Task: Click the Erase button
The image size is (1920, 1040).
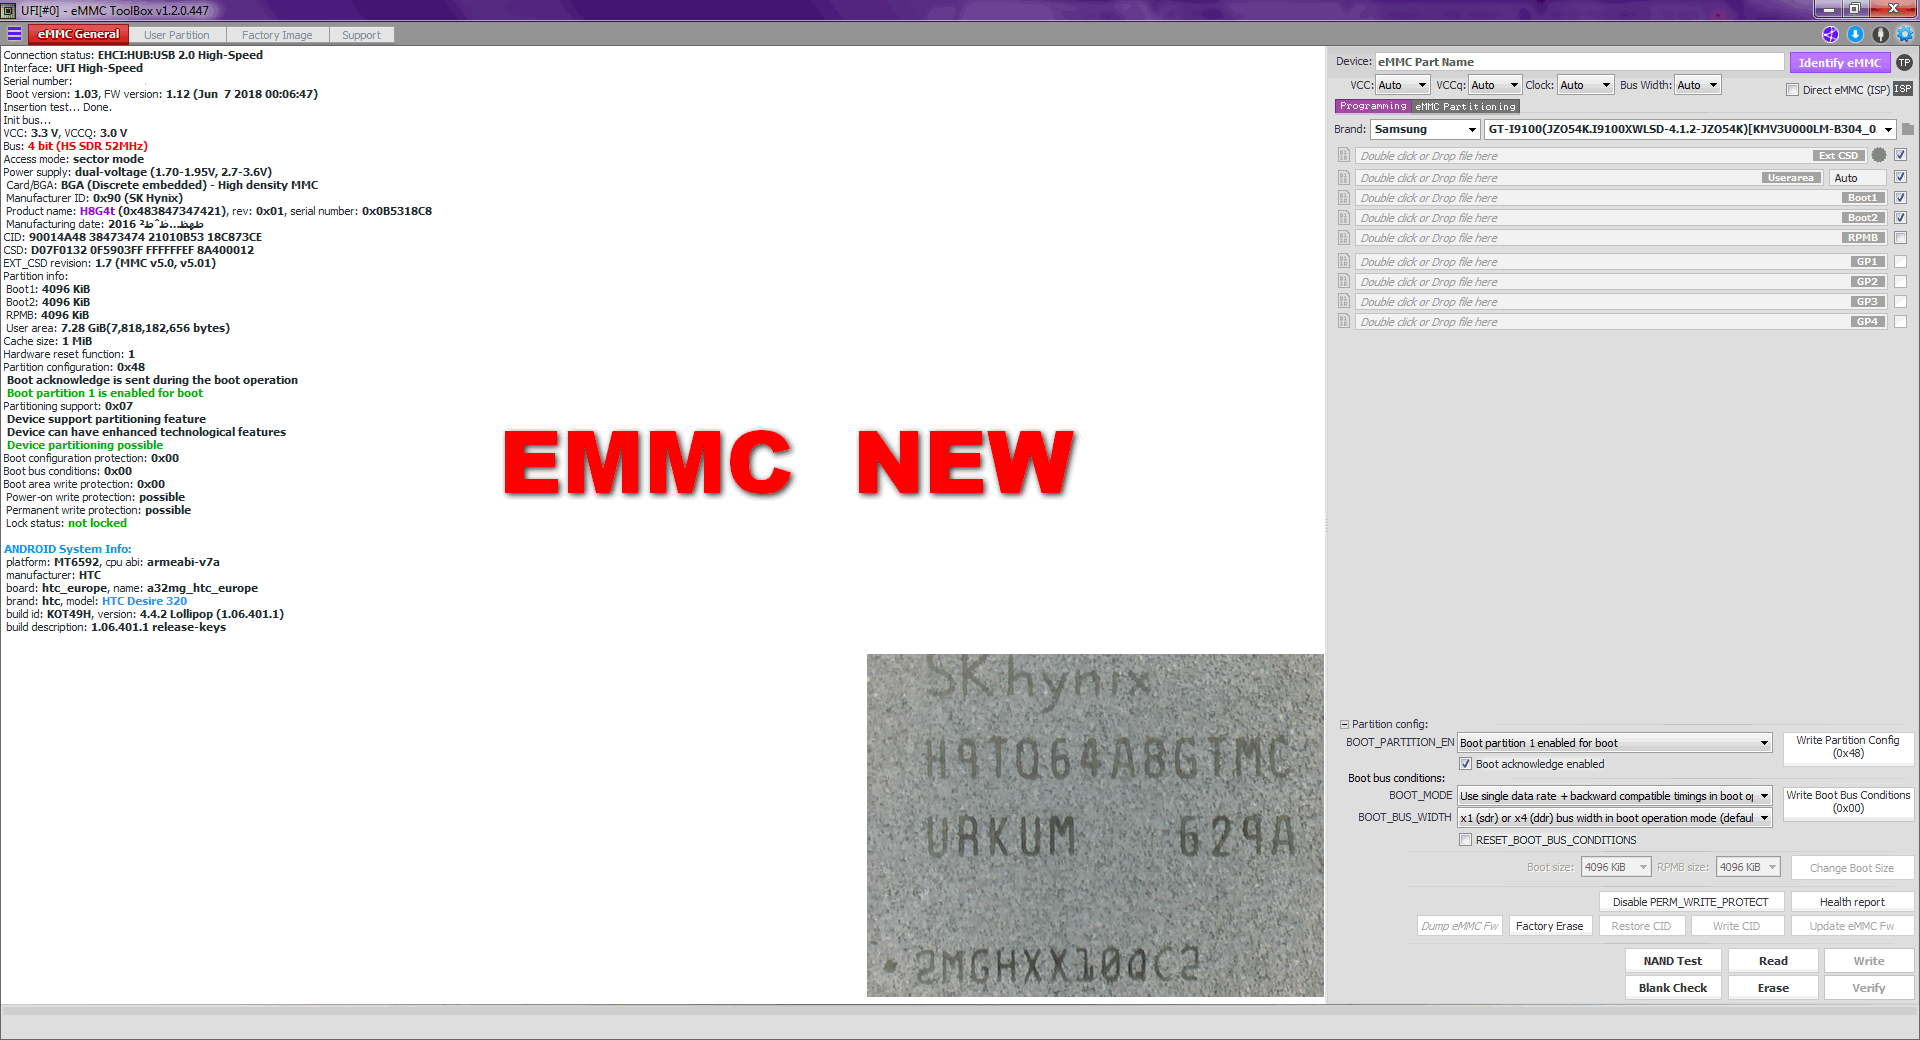Action: point(1773,988)
